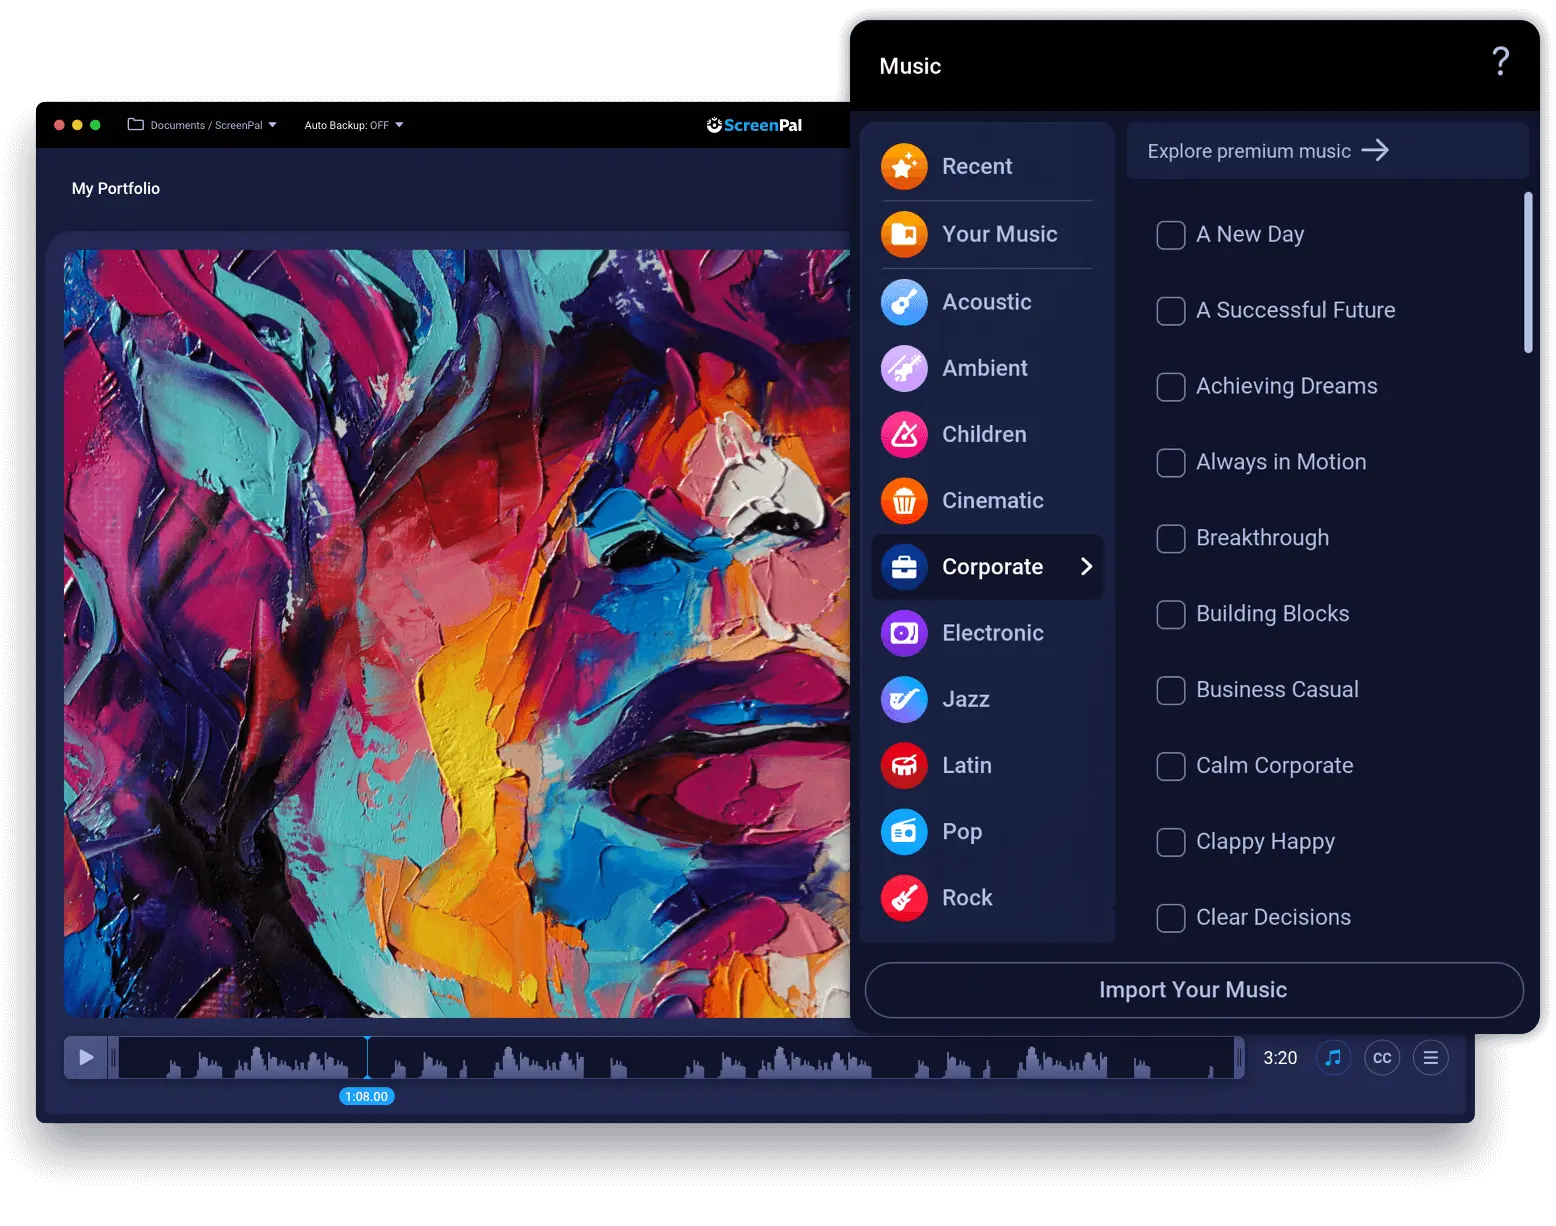Check the Calm Corporate song
Screen dimensions: 1556x1226
tap(1169, 766)
